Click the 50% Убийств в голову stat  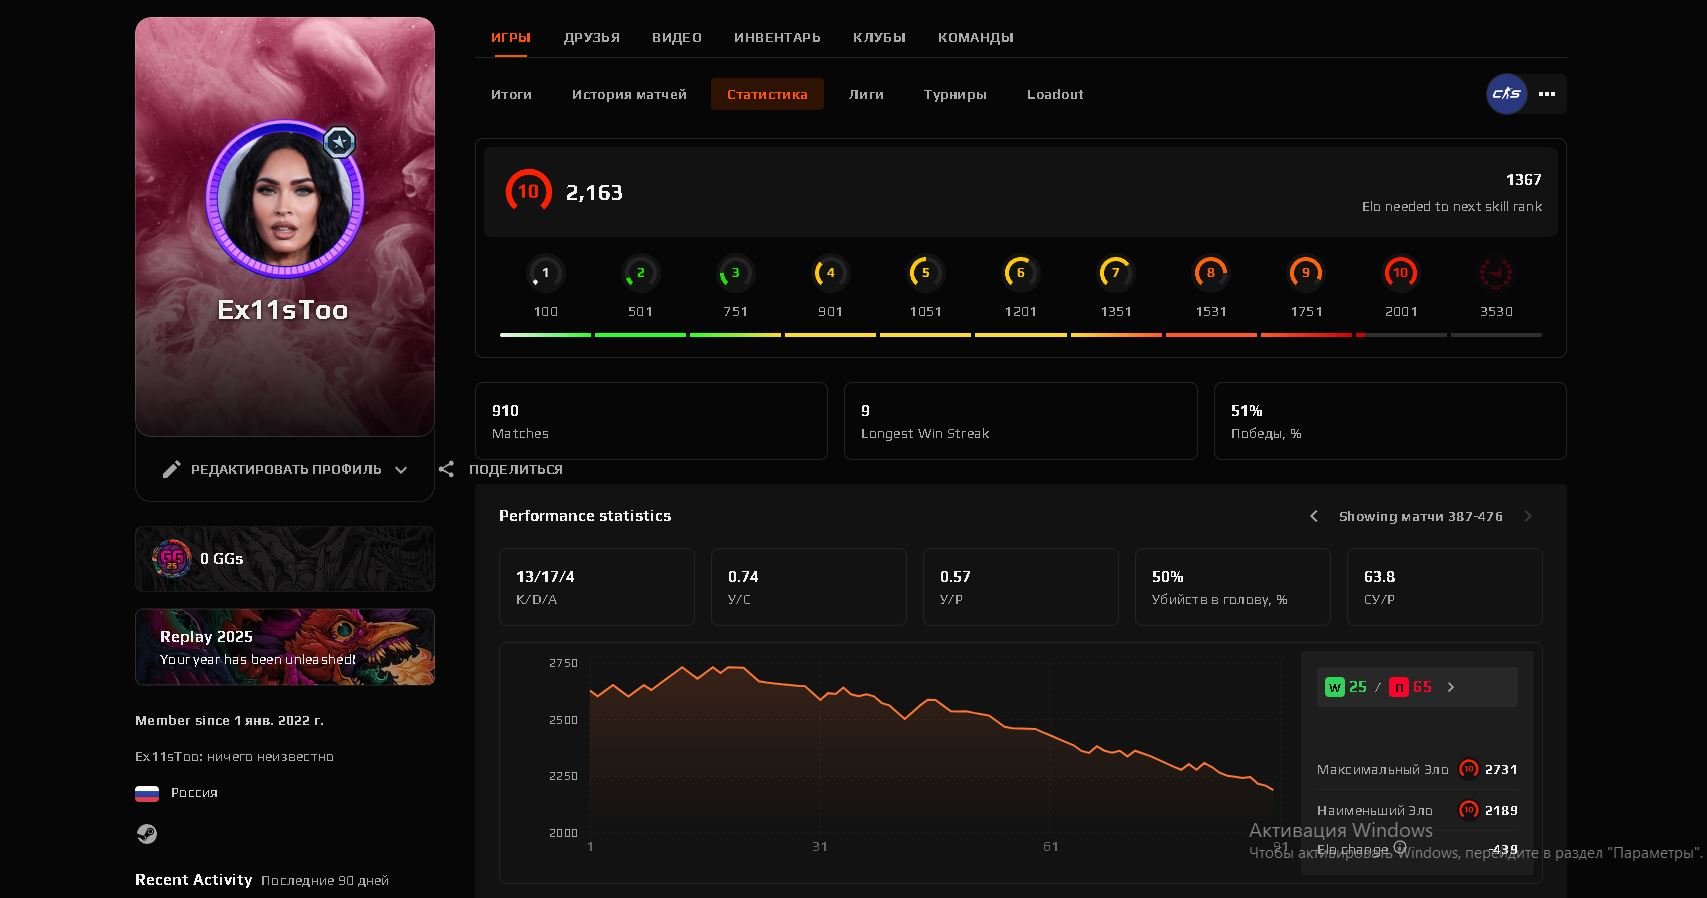point(1233,587)
